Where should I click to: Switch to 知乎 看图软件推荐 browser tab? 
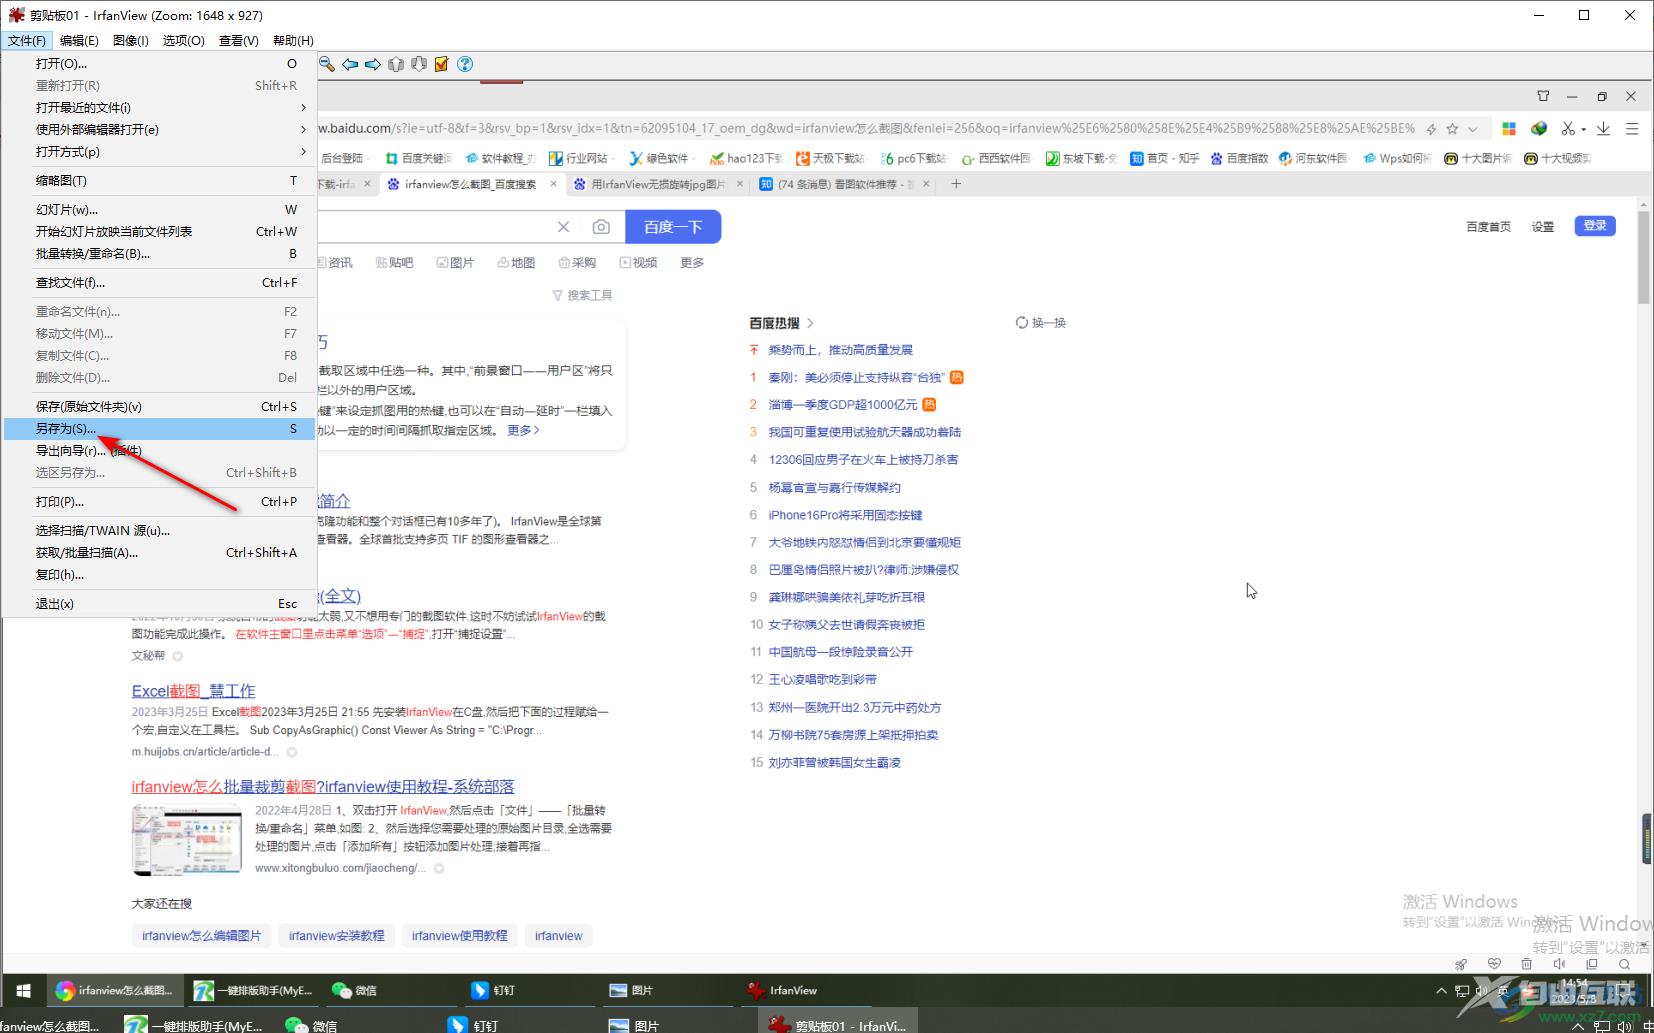click(x=844, y=184)
